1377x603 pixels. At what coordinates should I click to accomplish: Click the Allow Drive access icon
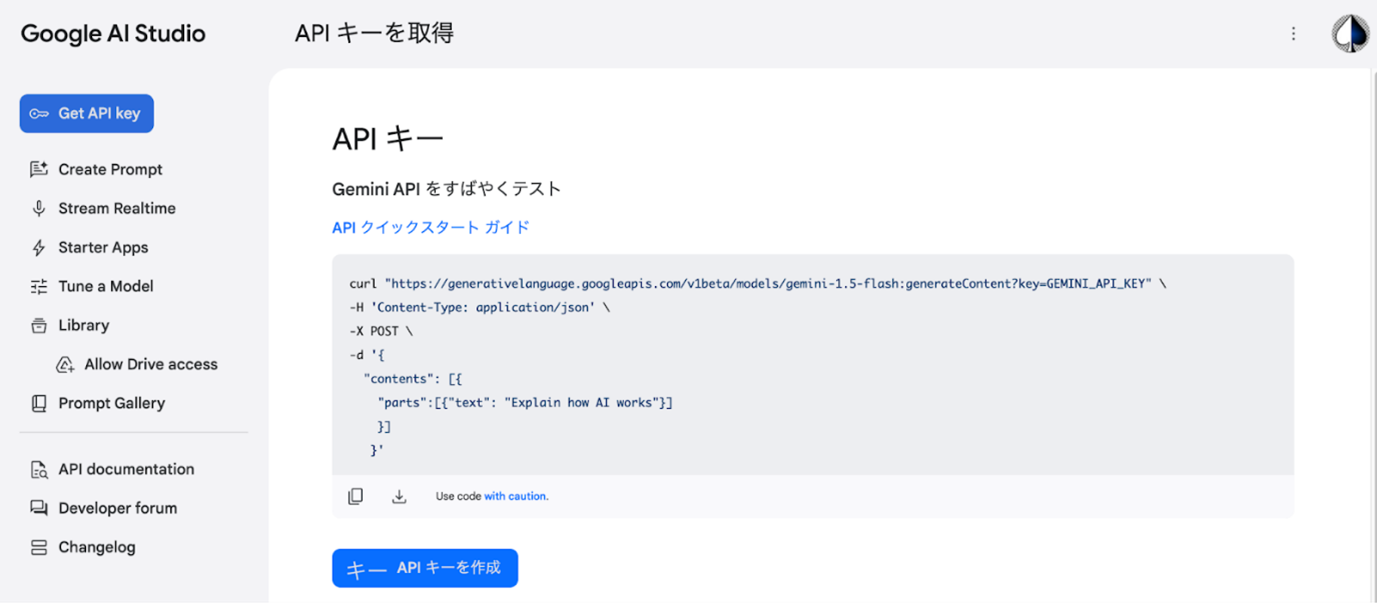point(65,364)
